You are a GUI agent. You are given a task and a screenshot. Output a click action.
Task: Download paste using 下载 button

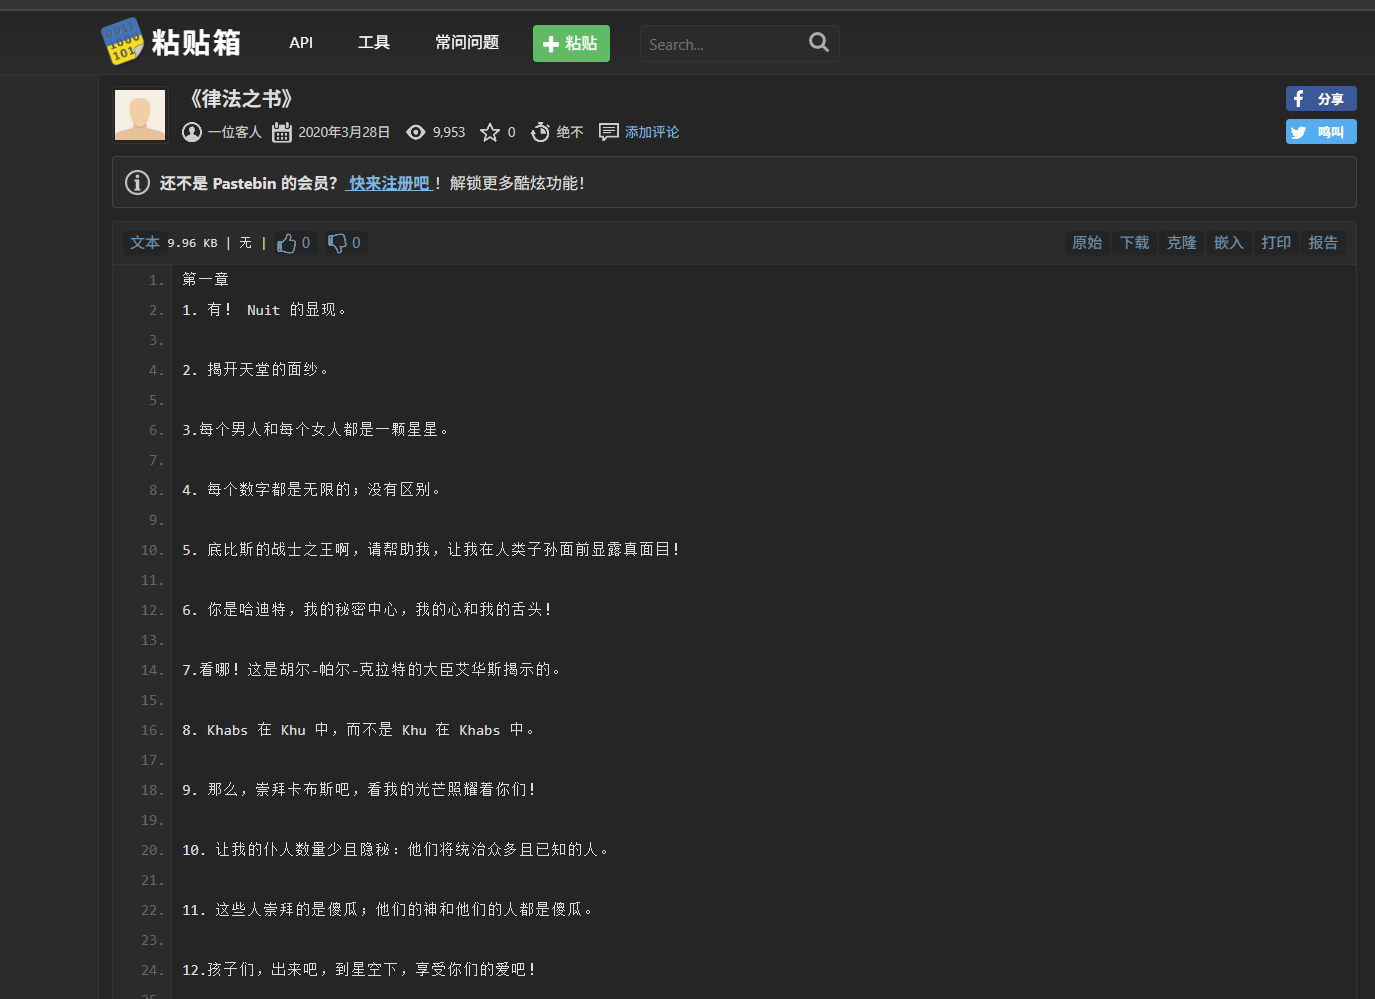pos(1134,243)
